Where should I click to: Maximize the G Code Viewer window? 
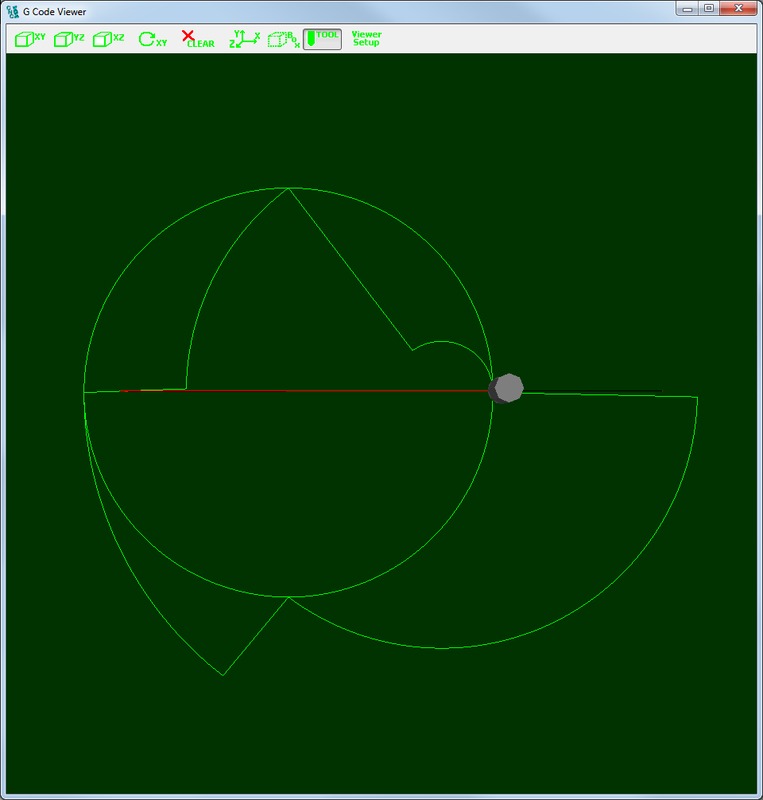pos(709,8)
